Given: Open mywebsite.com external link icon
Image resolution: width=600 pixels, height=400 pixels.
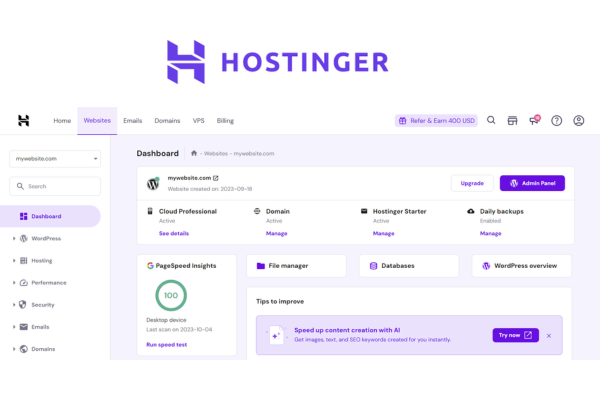Looking at the screenshot, I should (216, 178).
